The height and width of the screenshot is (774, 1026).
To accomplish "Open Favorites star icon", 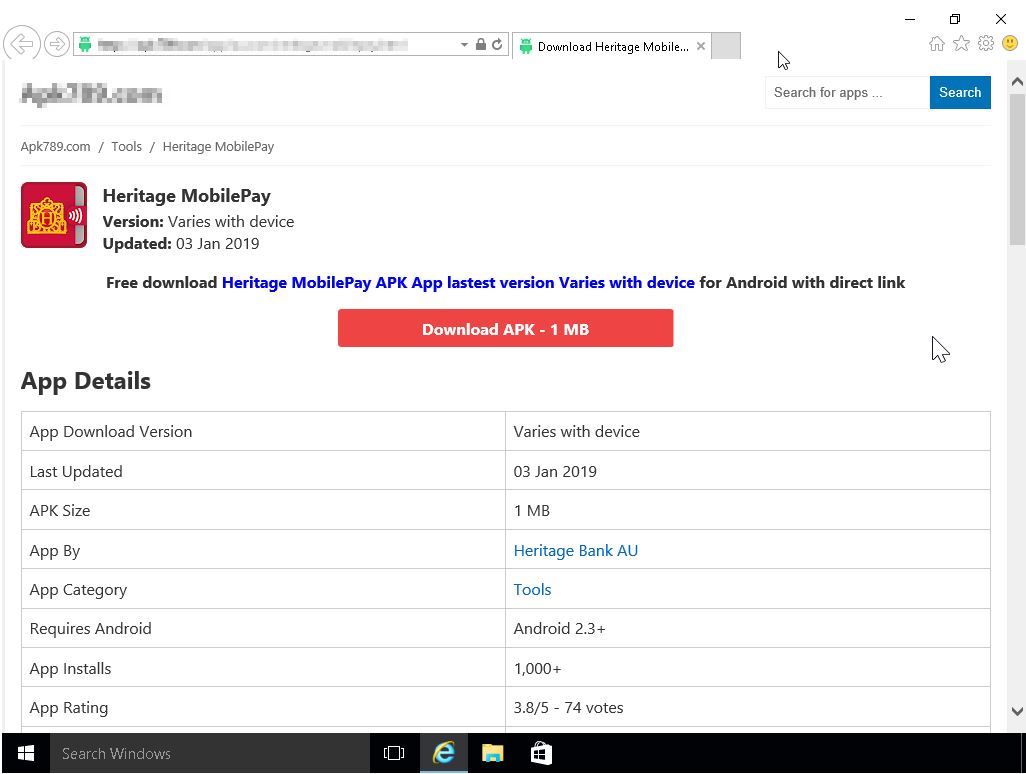I will (961, 44).
